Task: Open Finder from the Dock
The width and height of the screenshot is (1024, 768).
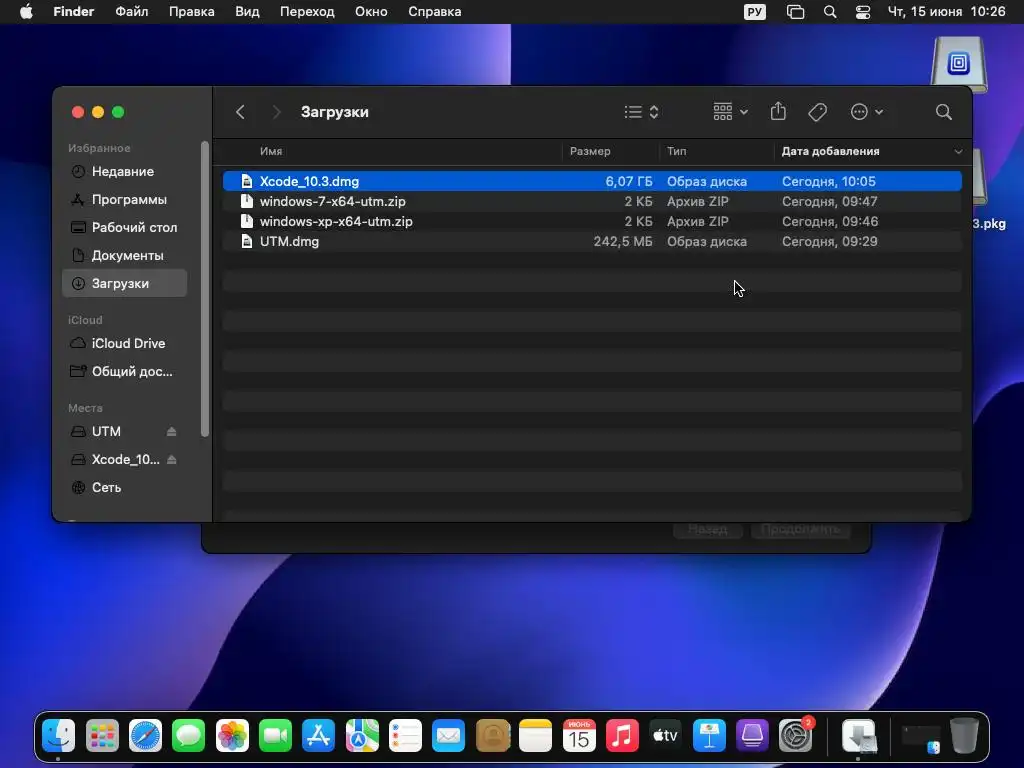Action: click(x=59, y=736)
